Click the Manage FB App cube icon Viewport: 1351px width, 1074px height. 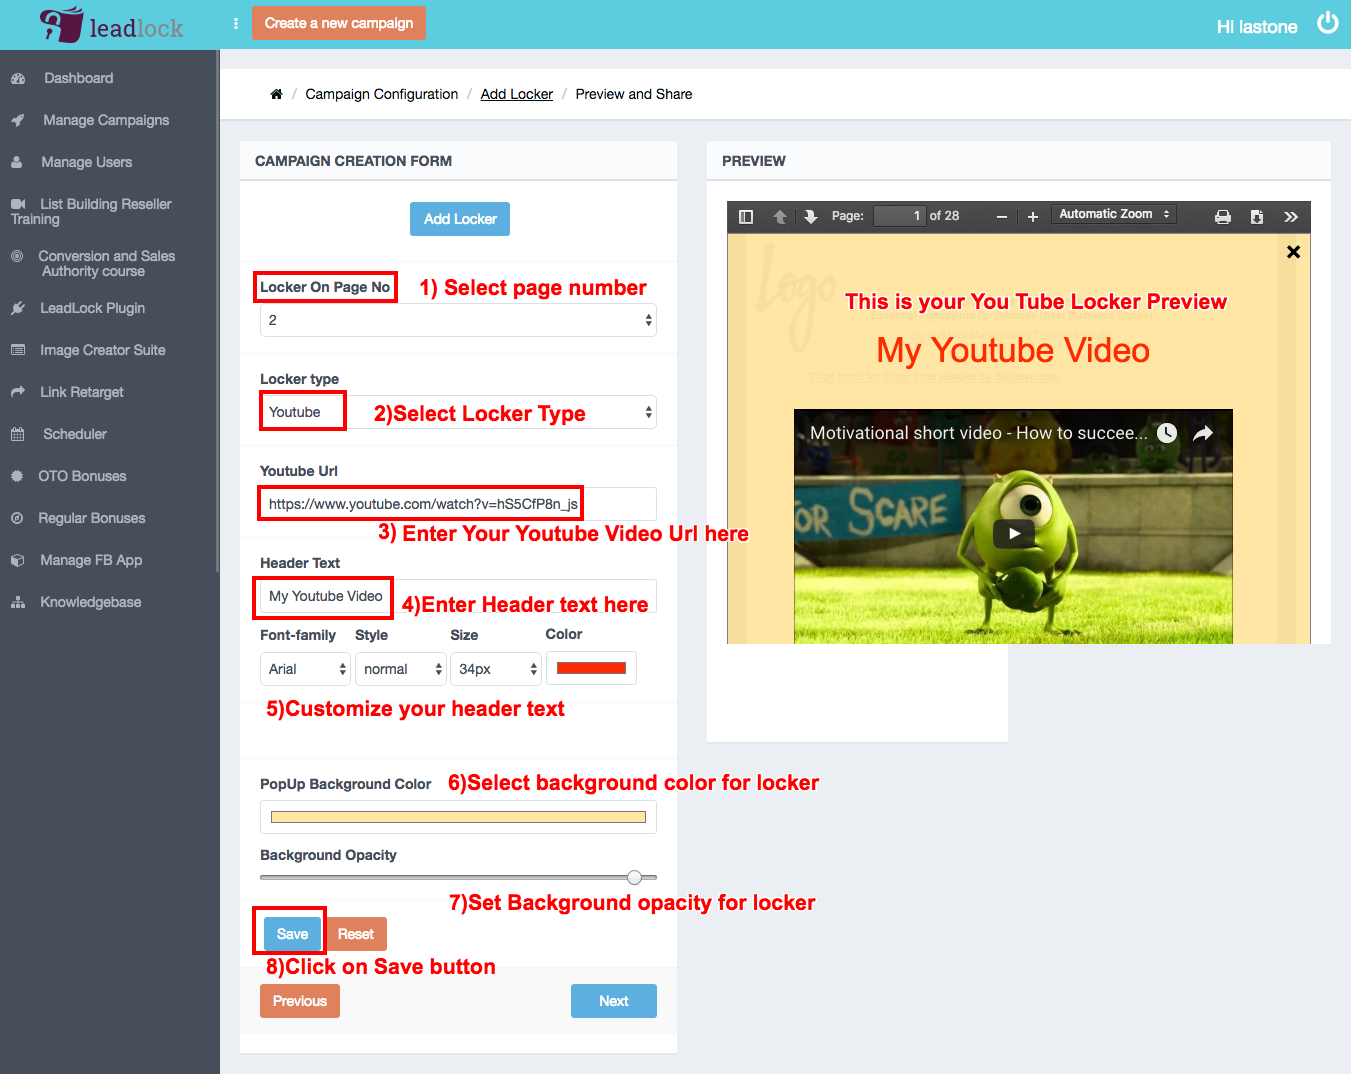tap(18, 560)
